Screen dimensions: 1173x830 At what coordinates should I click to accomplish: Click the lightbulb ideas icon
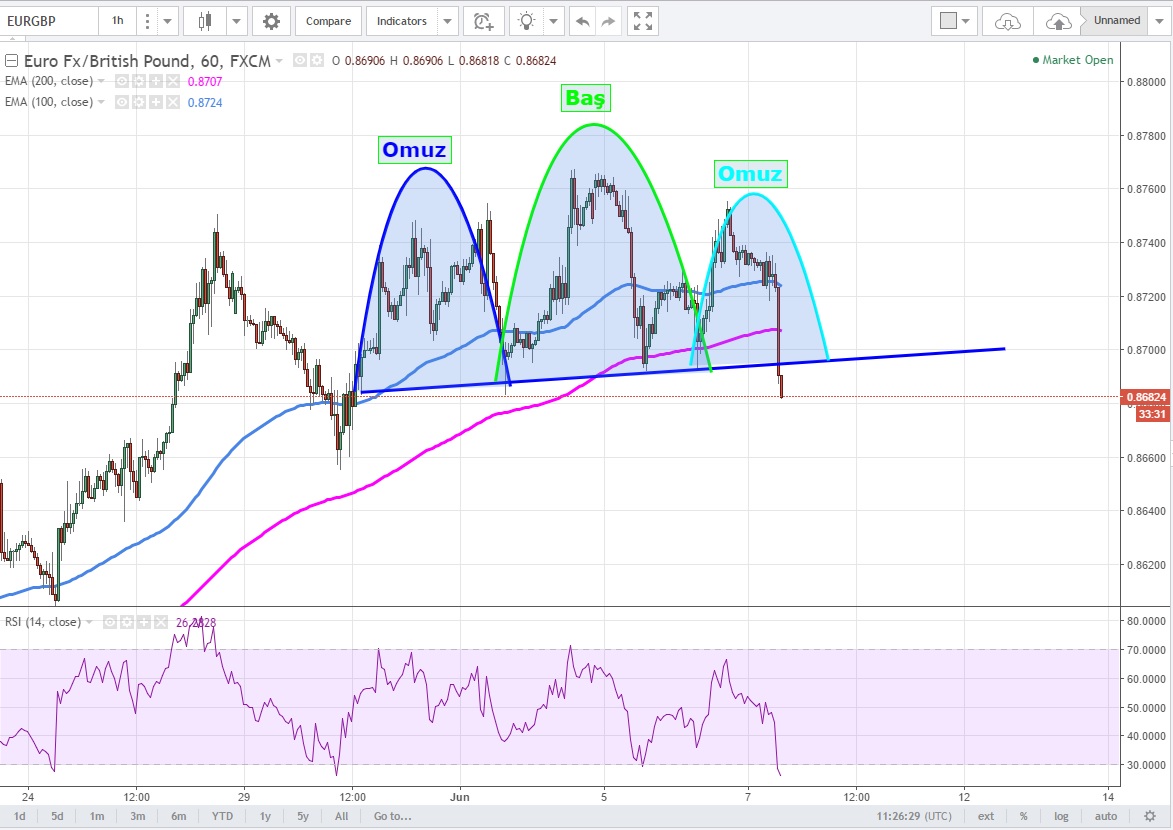(x=526, y=21)
